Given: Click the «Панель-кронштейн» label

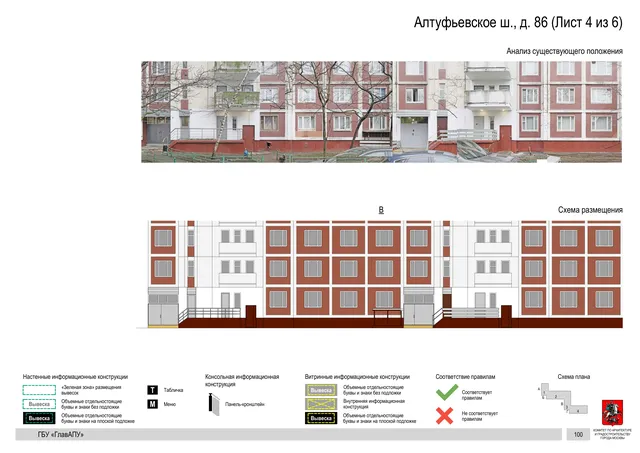Looking at the screenshot, I should (x=244, y=404).
